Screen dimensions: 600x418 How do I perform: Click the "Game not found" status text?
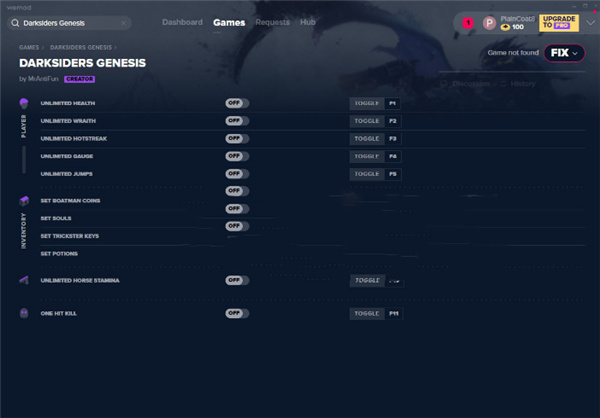coord(513,53)
